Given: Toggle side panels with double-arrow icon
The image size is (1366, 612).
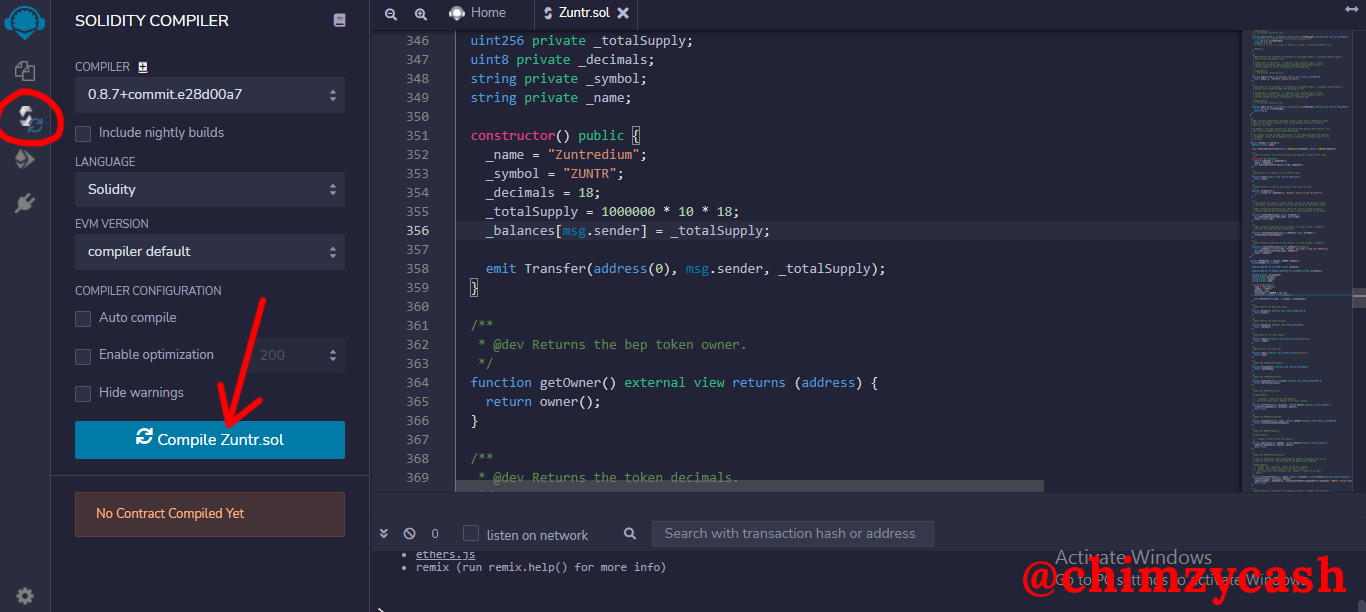Looking at the screenshot, I should (x=1352, y=9).
